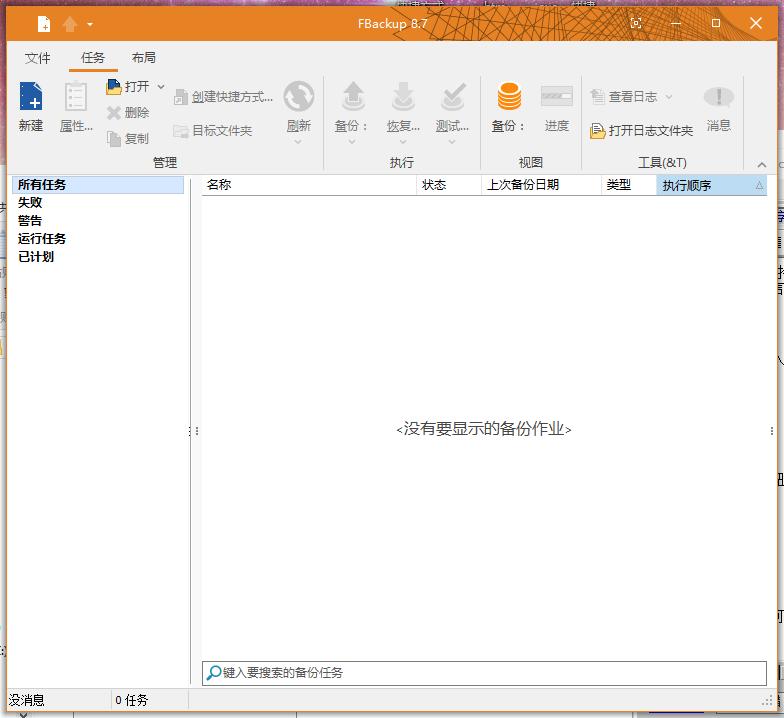784x718 pixels.
Task: Click the focus mode icon in title bar
Action: [636, 23]
